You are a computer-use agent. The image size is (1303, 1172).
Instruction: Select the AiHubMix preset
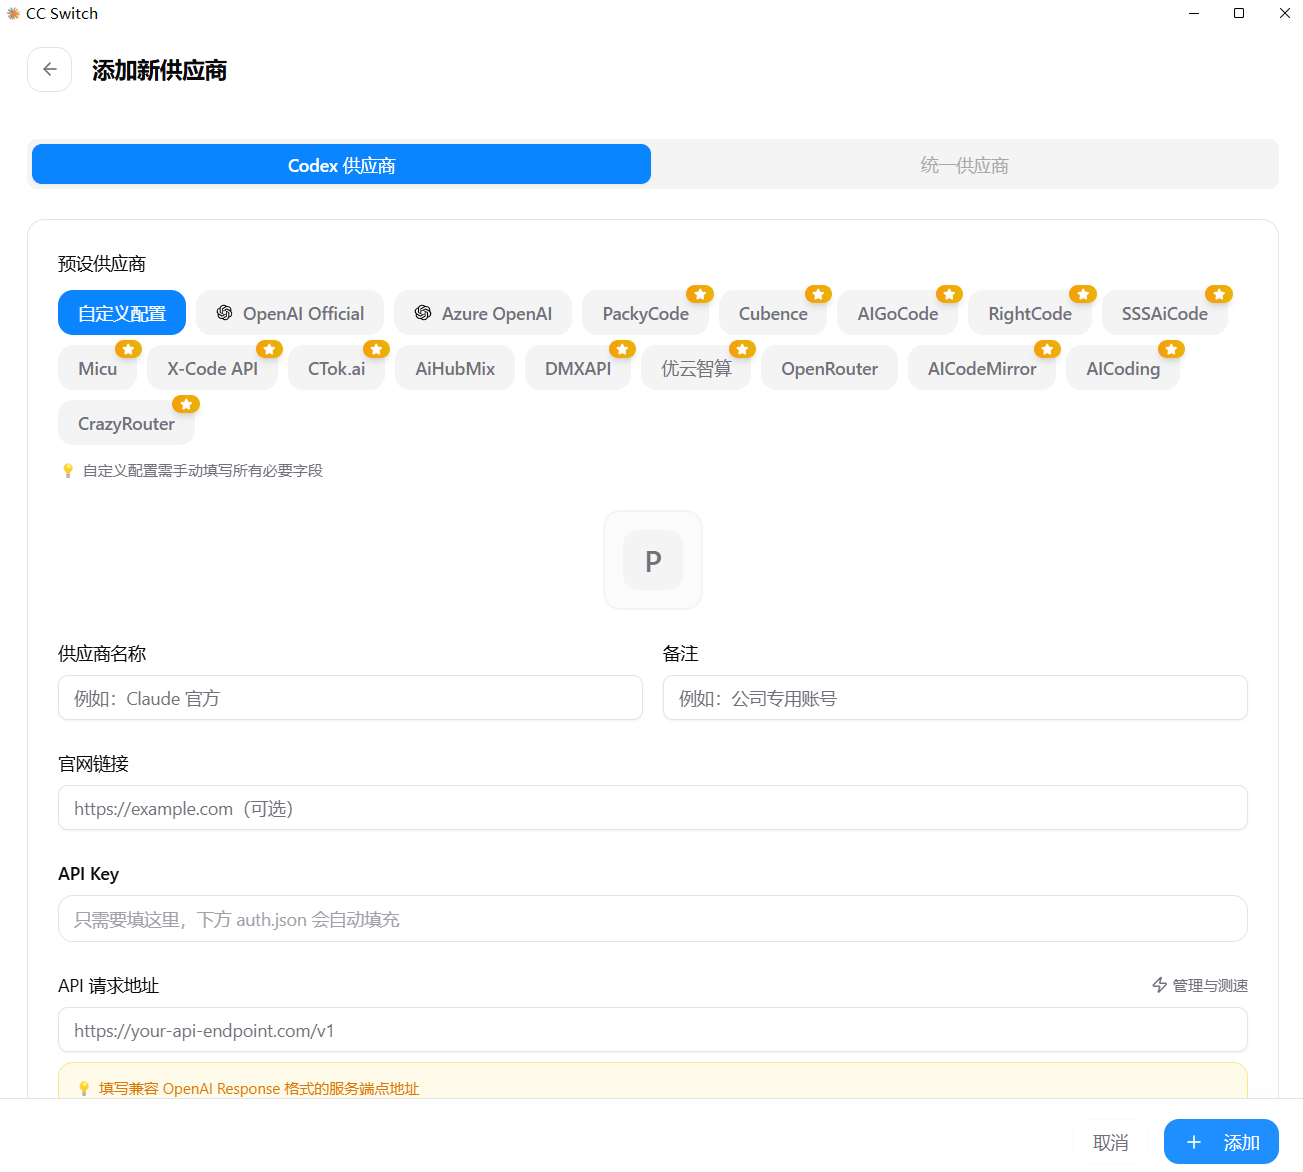(455, 368)
